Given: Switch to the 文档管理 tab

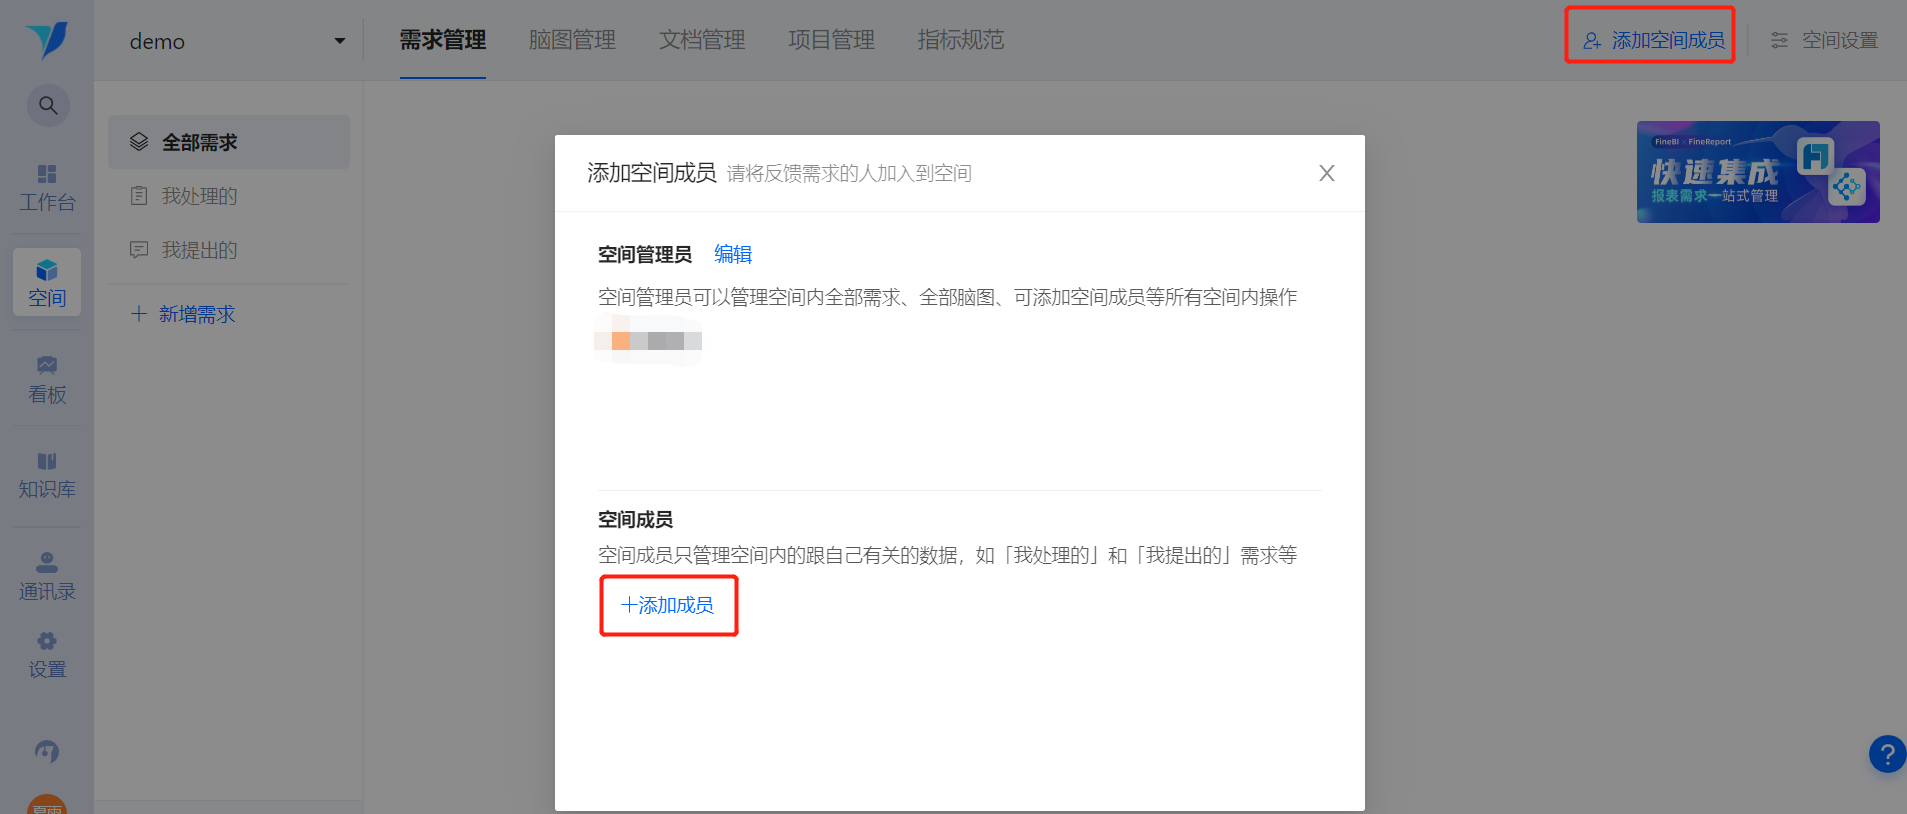Looking at the screenshot, I should (x=702, y=40).
